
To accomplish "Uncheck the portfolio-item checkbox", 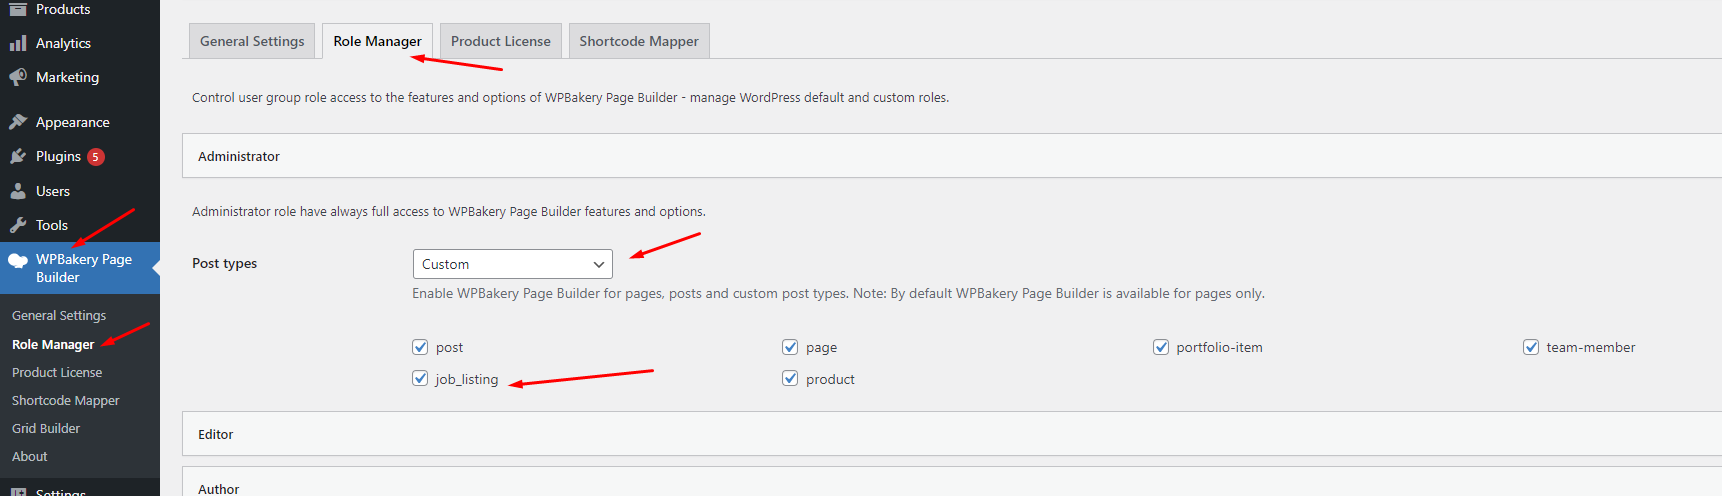I will click(x=1161, y=347).
